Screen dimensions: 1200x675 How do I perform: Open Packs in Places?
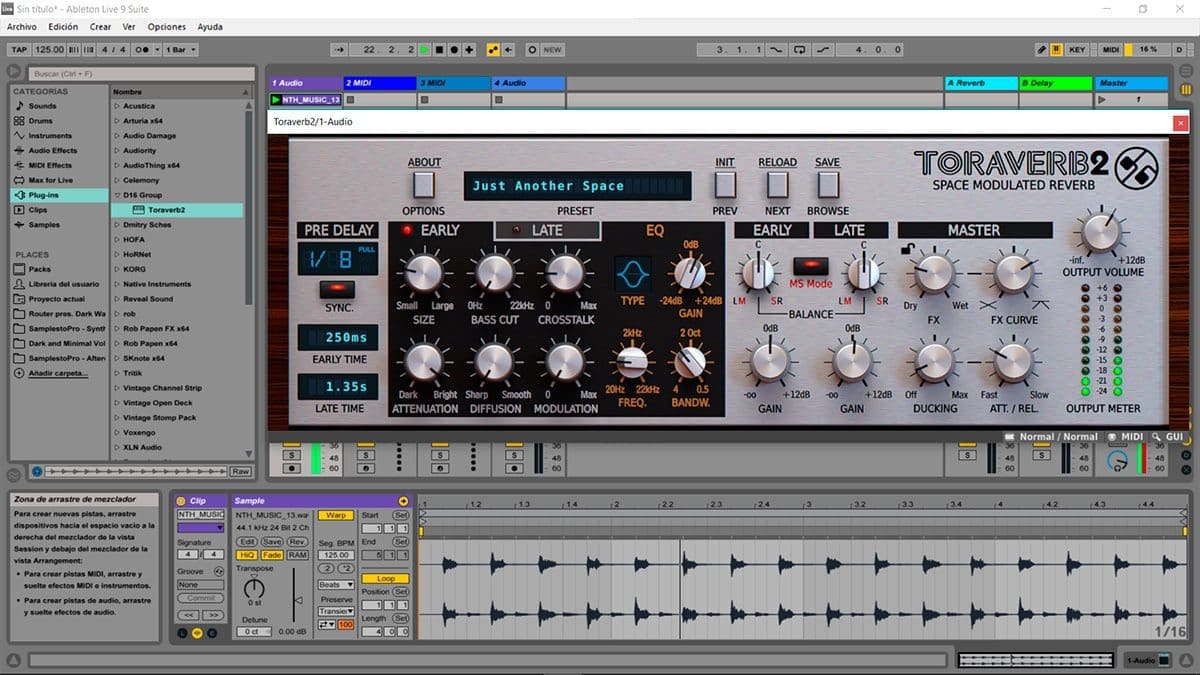point(39,269)
